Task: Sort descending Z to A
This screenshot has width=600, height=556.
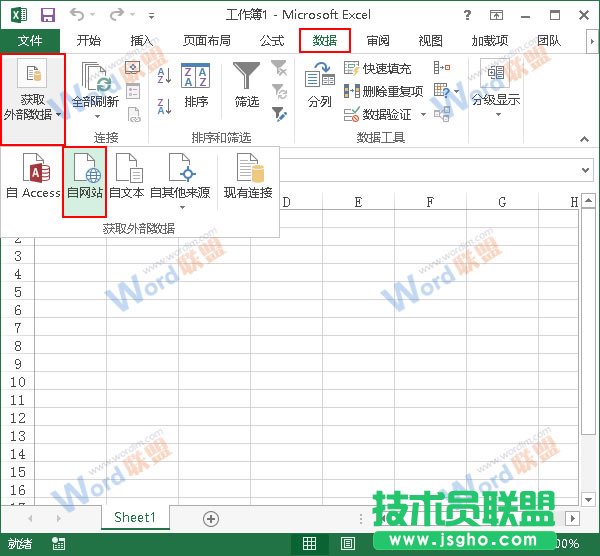Action: pyautogui.click(x=164, y=106)
